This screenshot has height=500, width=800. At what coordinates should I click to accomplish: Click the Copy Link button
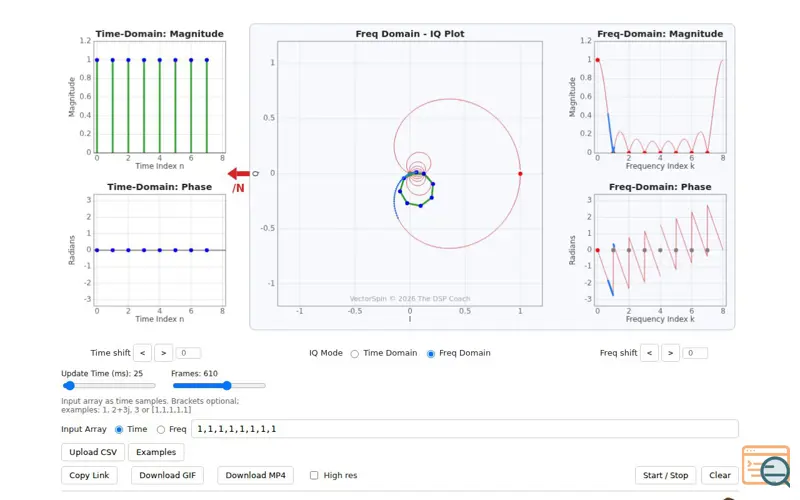click(x=89, y=476)
